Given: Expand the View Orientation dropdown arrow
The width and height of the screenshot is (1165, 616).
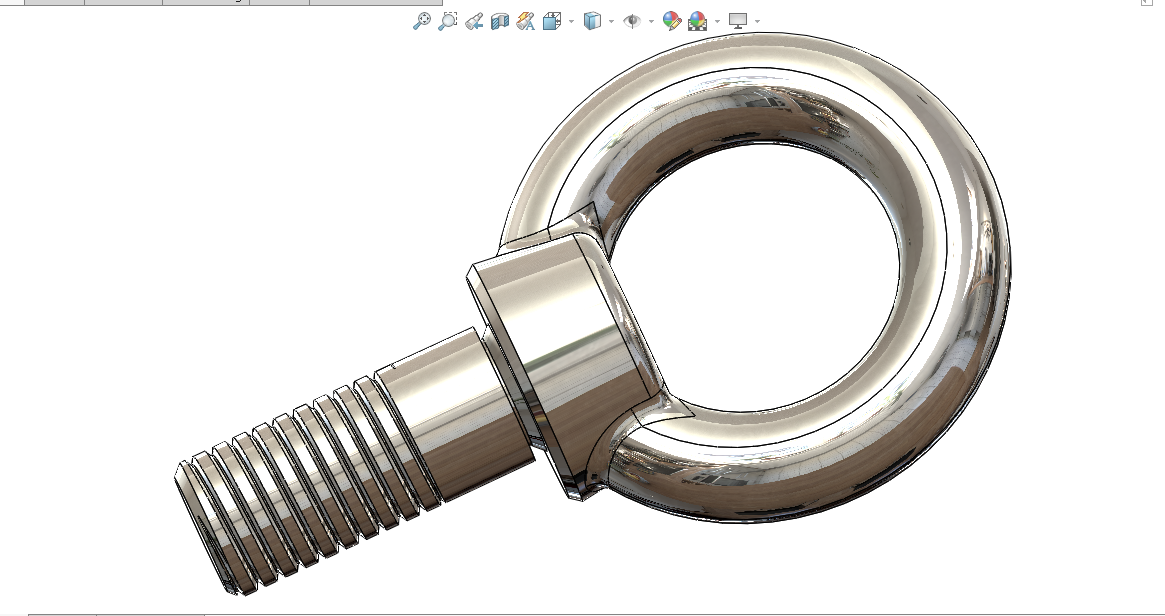Looking at the screenshot, I should (571, 21).
